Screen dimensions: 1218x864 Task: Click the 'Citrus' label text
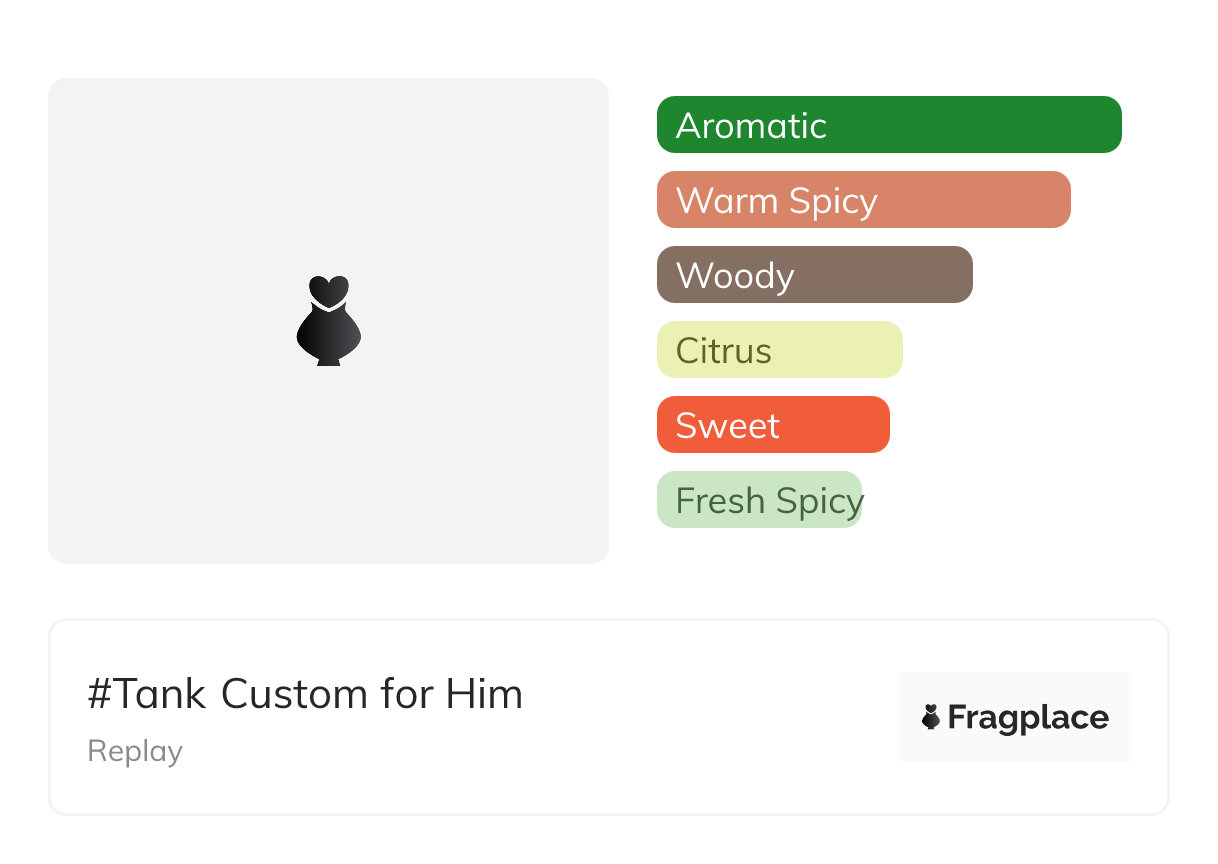point(724,351)
